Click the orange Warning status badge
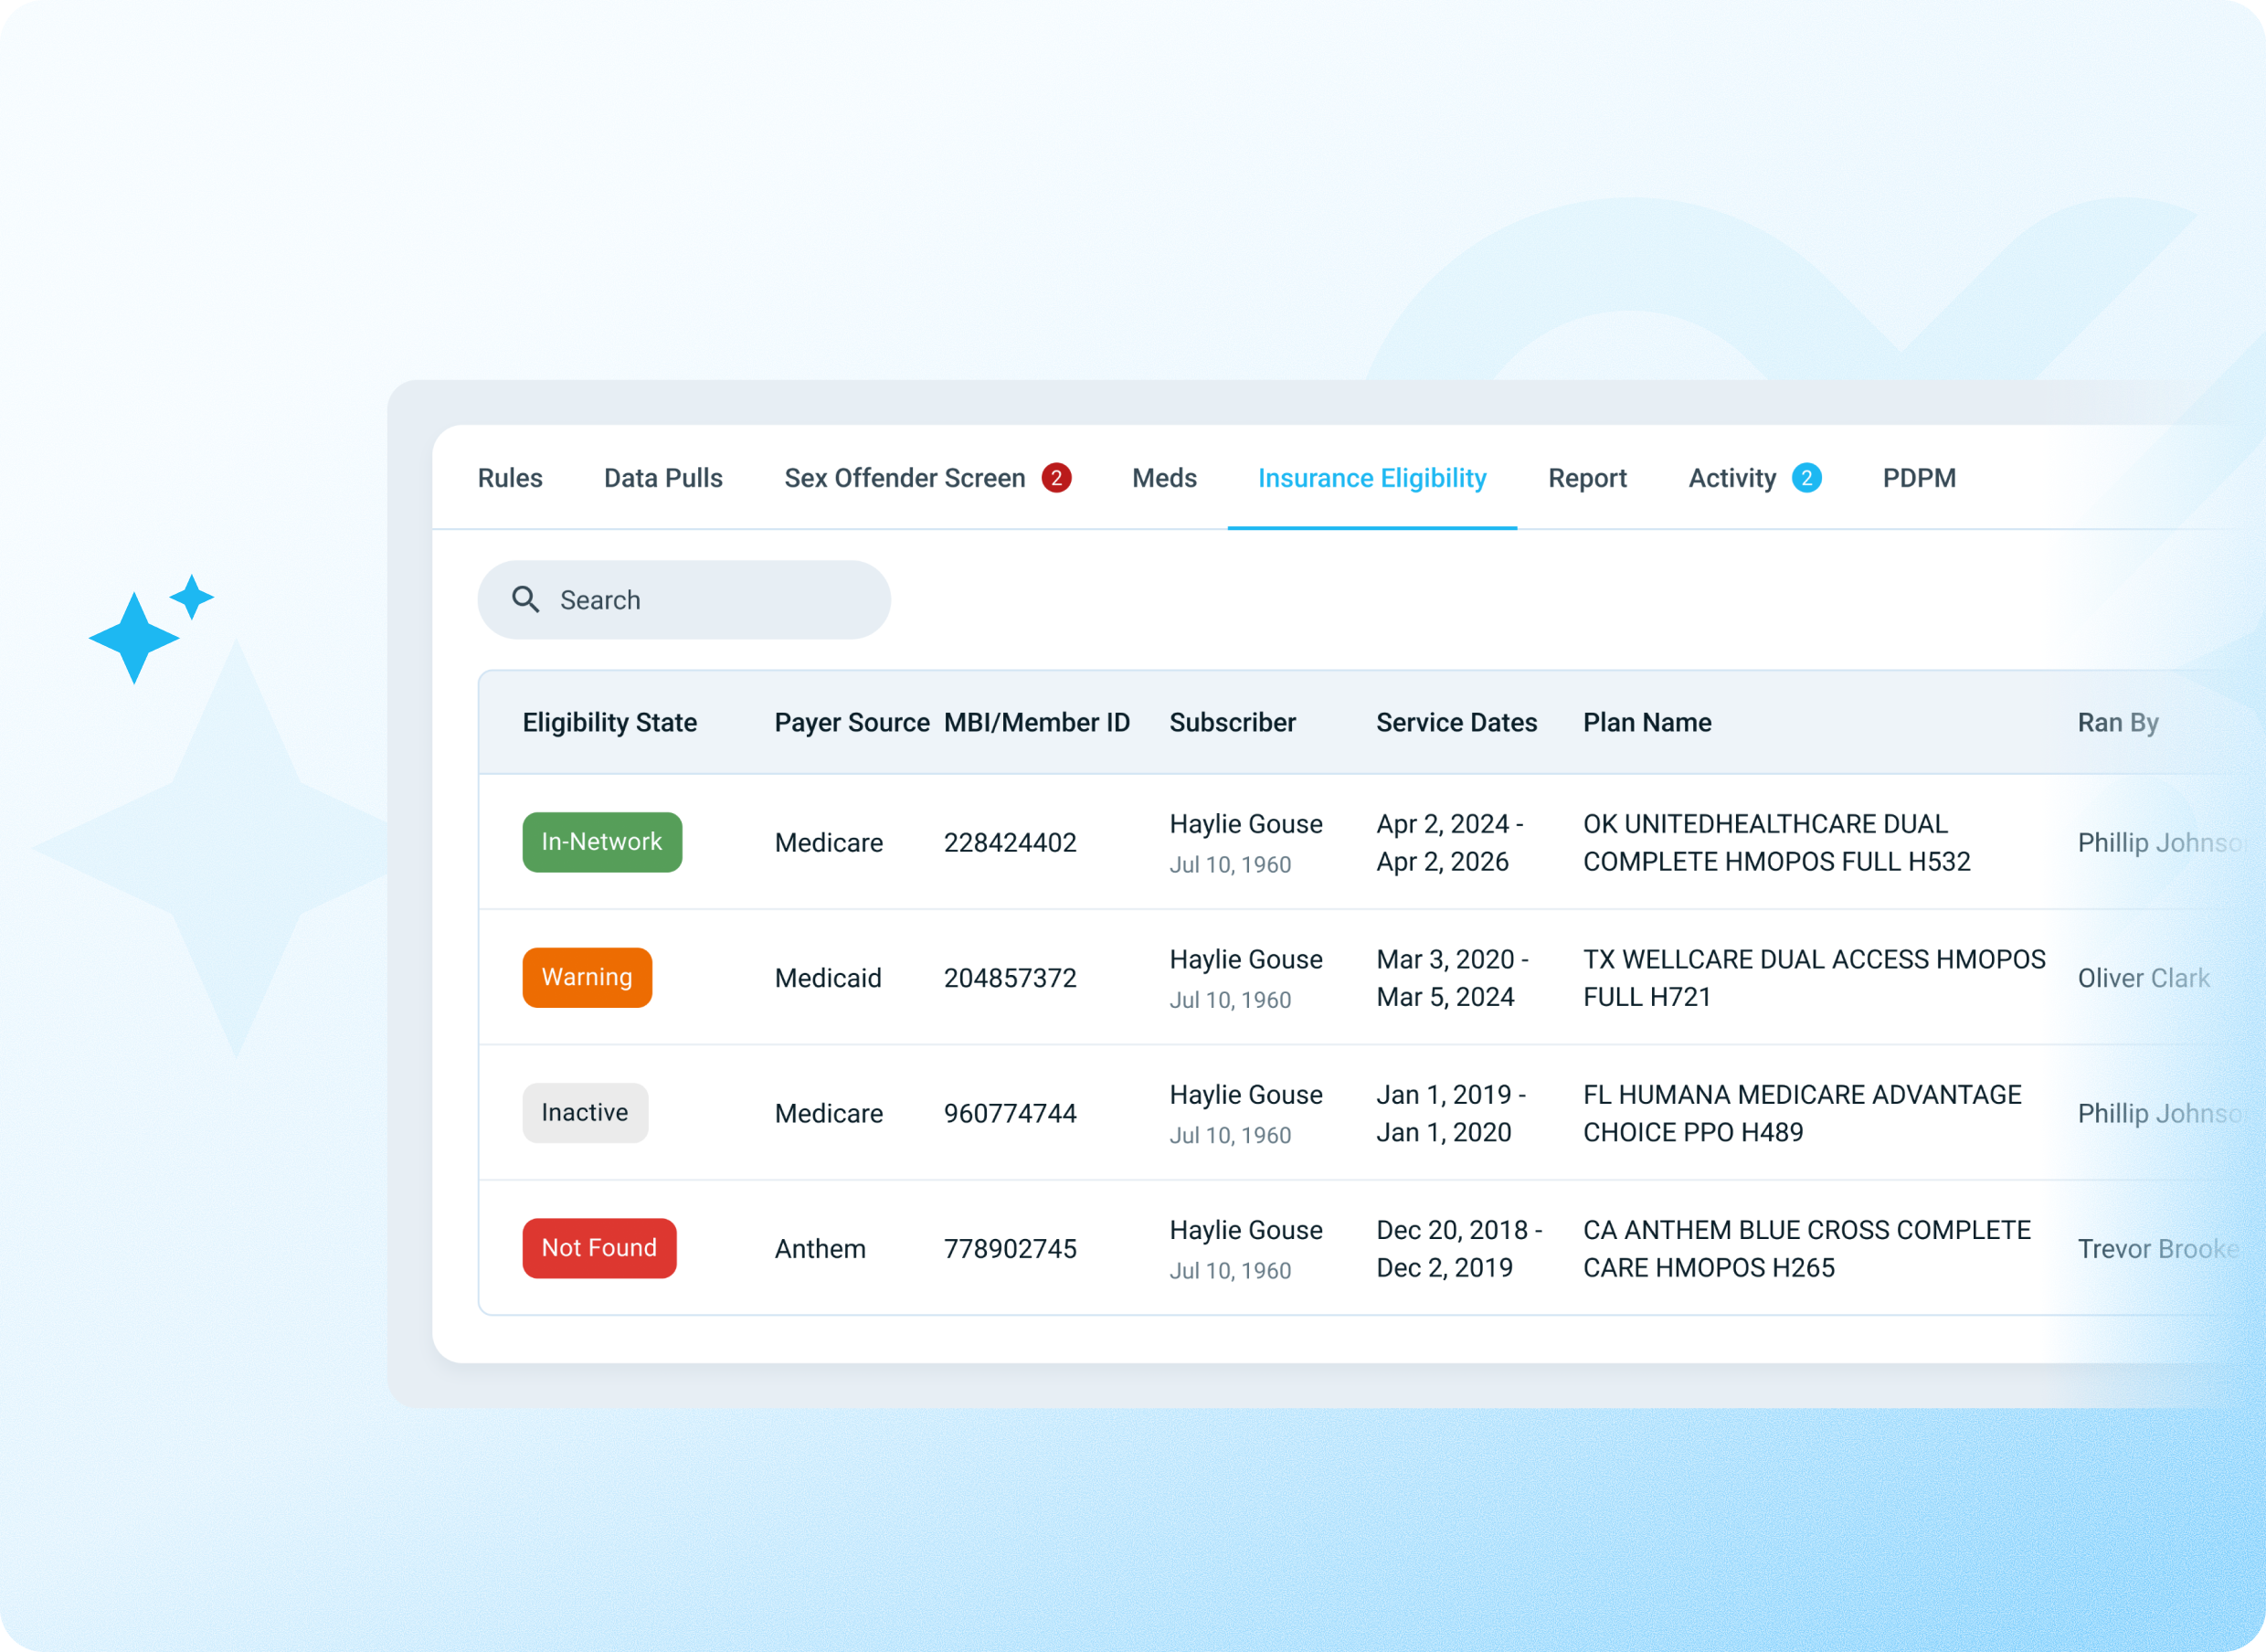2266x1652 pixels. click(586, 977)
